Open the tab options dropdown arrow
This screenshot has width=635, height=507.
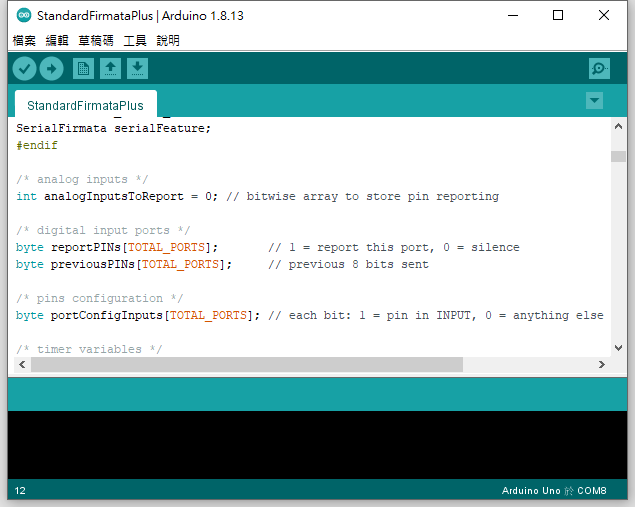click(x=595, y=100)
